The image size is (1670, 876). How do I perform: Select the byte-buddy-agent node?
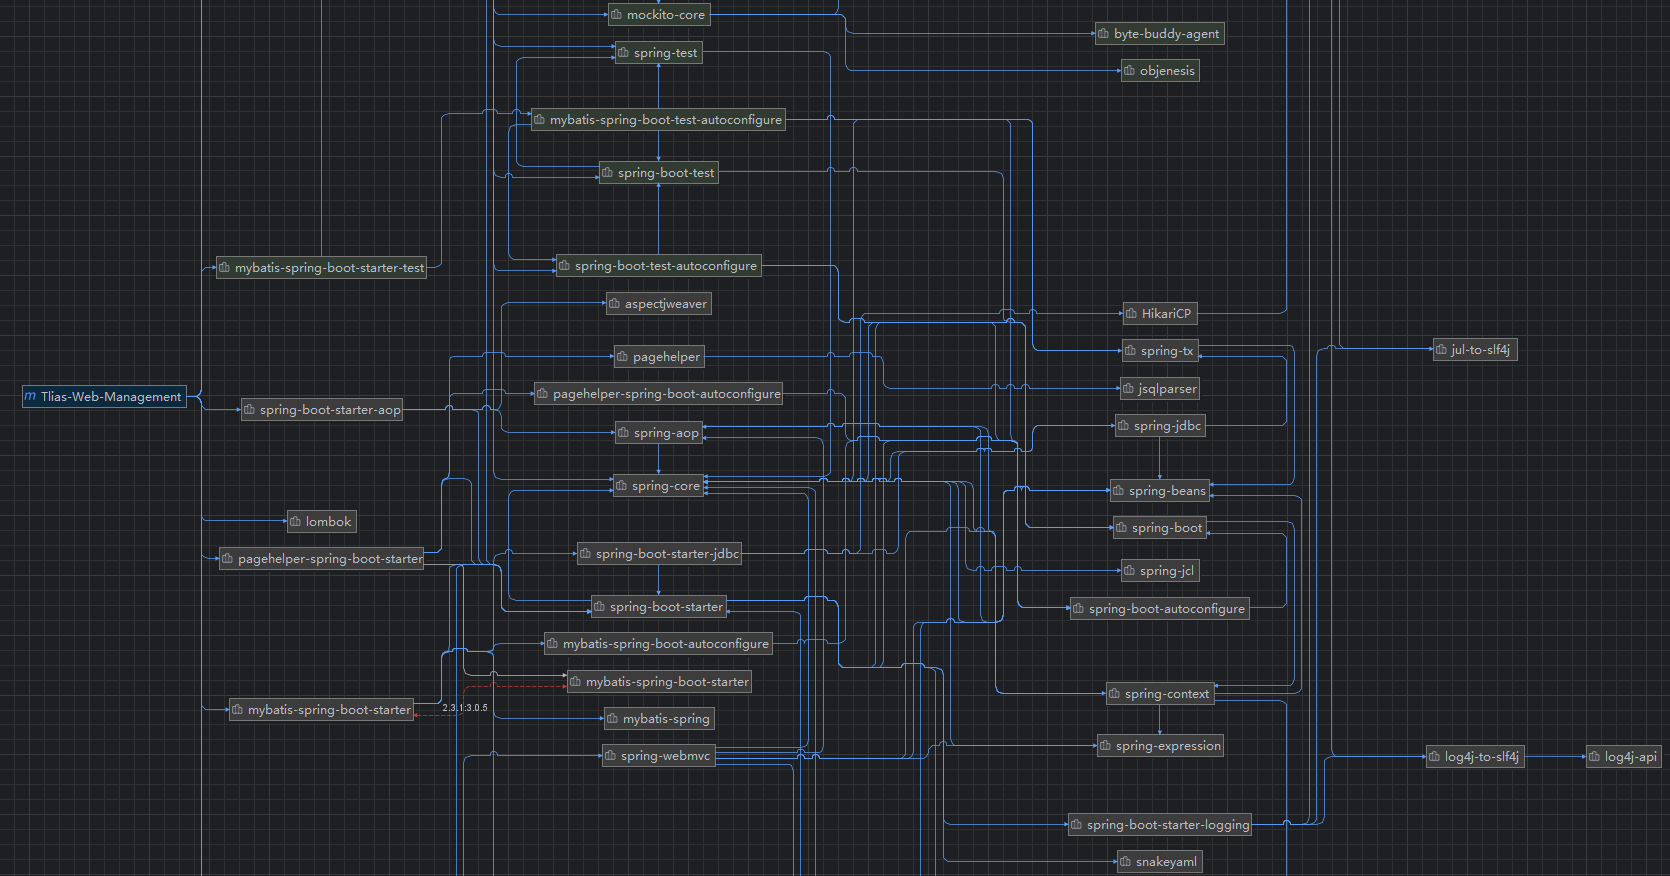(1160, 34)
